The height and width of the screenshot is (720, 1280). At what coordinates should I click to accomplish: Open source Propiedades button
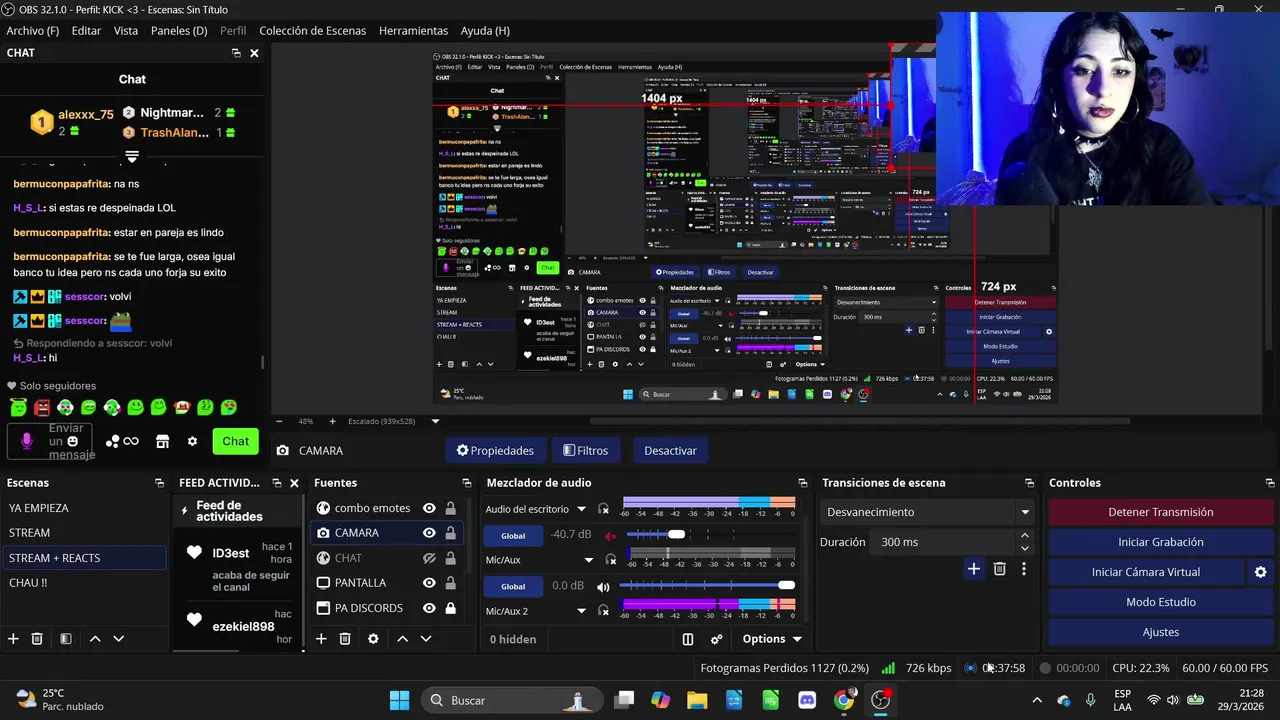(496, 450)
